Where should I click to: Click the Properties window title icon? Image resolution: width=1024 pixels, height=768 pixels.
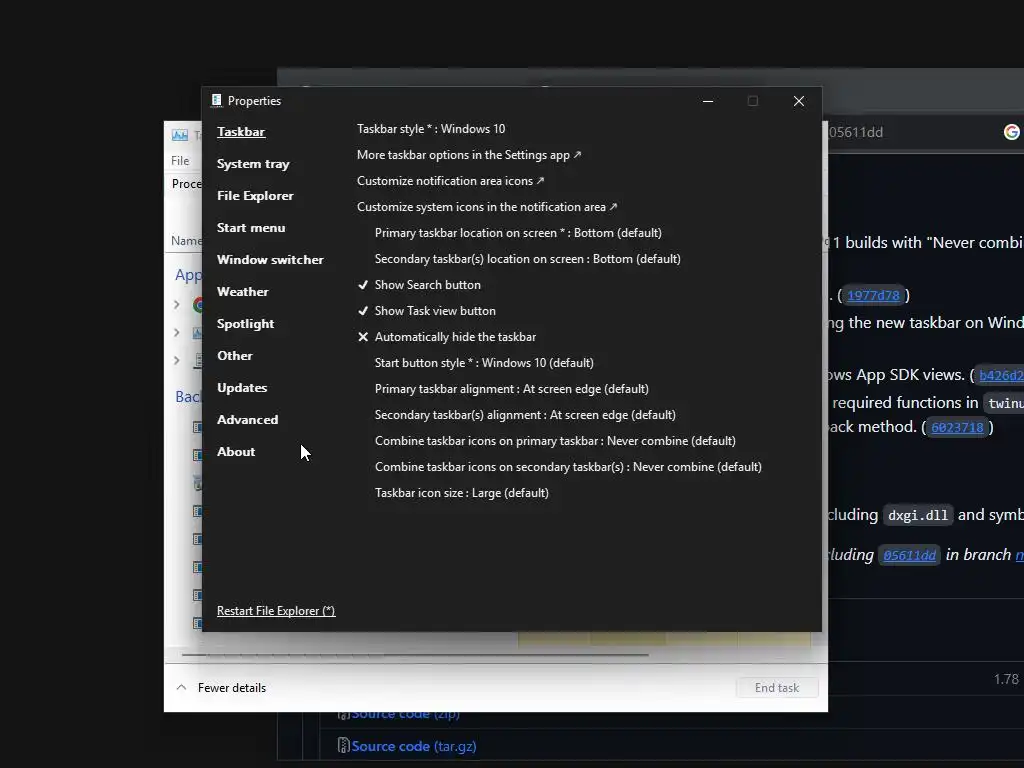217,101
